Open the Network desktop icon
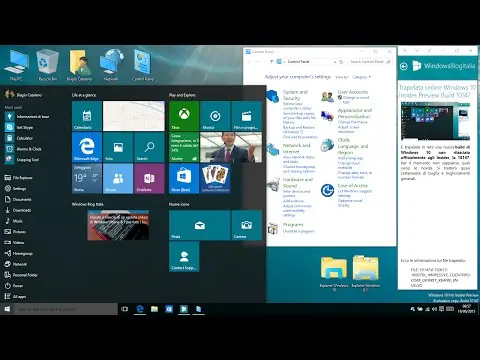The image size is (480, 360). pos(111,66)
